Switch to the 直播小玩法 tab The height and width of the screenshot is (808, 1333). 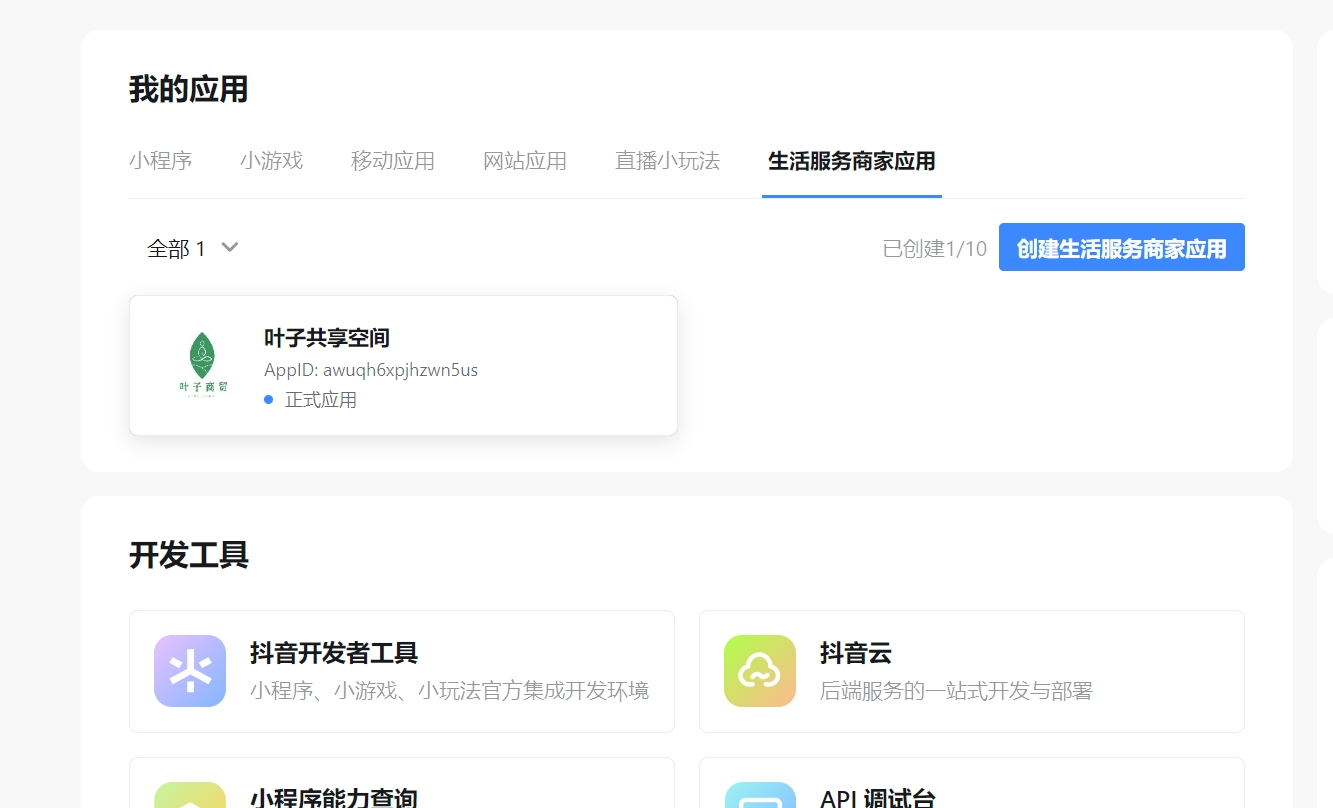pos(667,161)
